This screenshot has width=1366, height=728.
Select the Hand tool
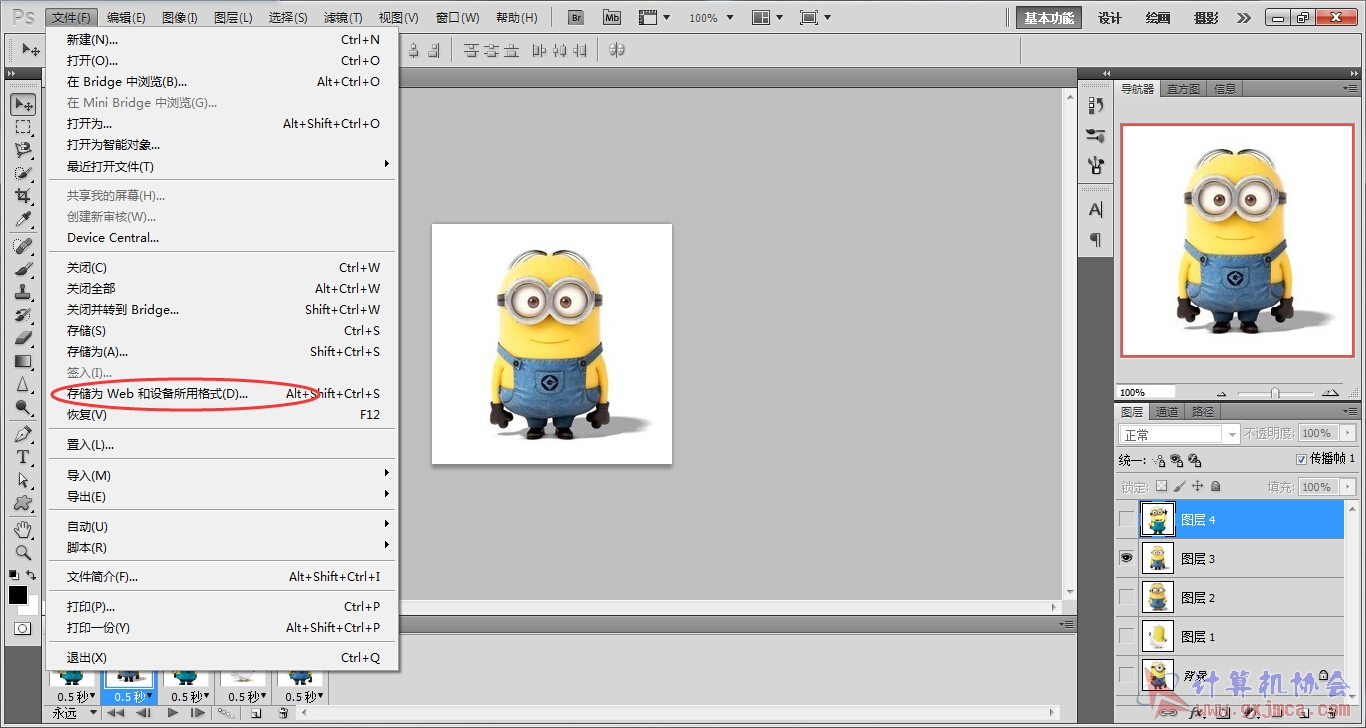point(22,529)
